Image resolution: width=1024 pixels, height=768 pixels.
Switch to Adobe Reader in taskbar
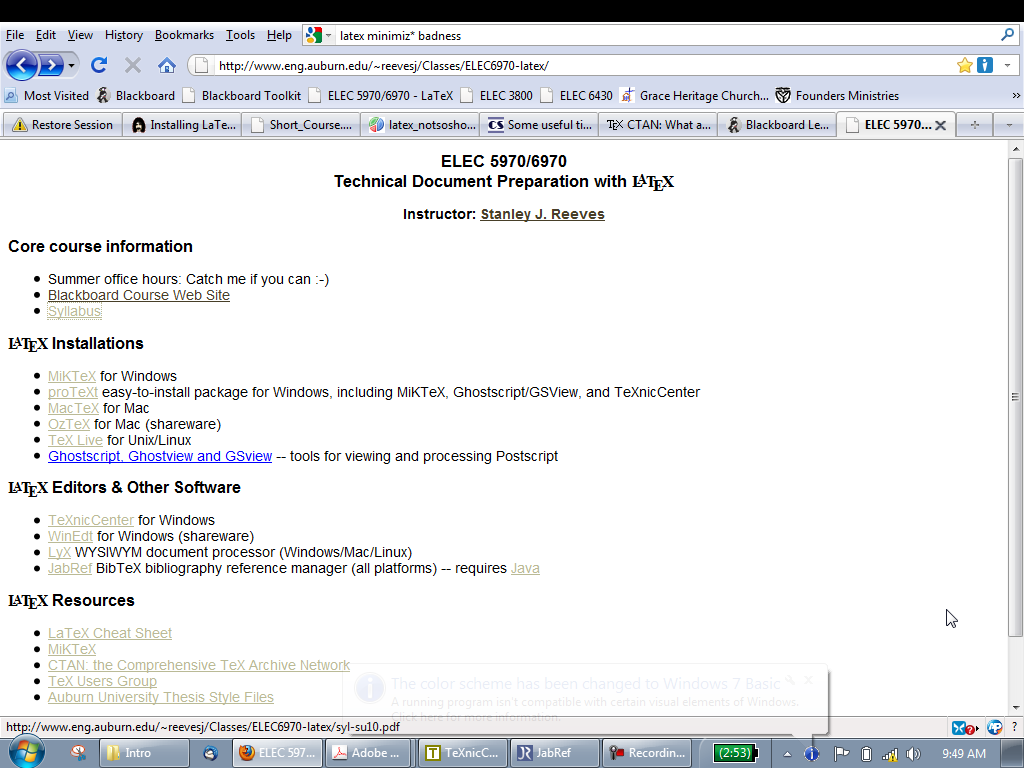pyautogui.click(x=369, y=753)
